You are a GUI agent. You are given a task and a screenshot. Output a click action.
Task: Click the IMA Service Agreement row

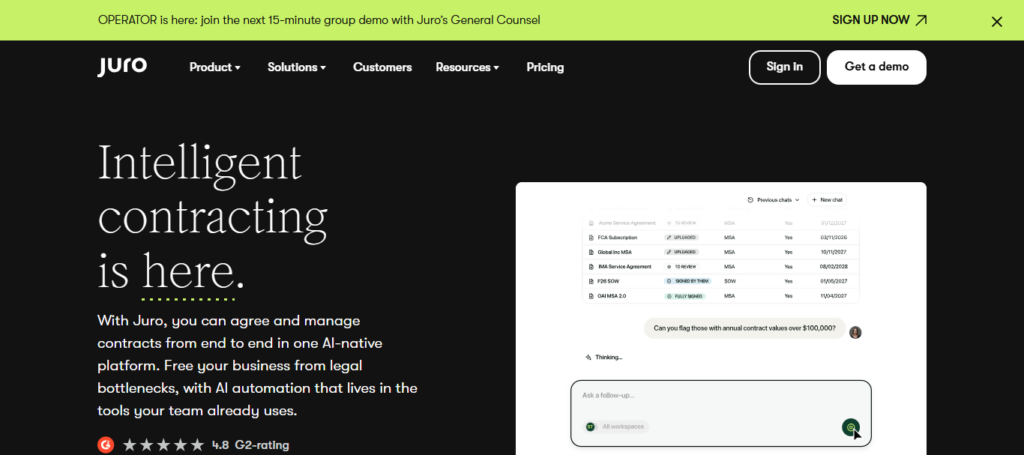(720, 266)
